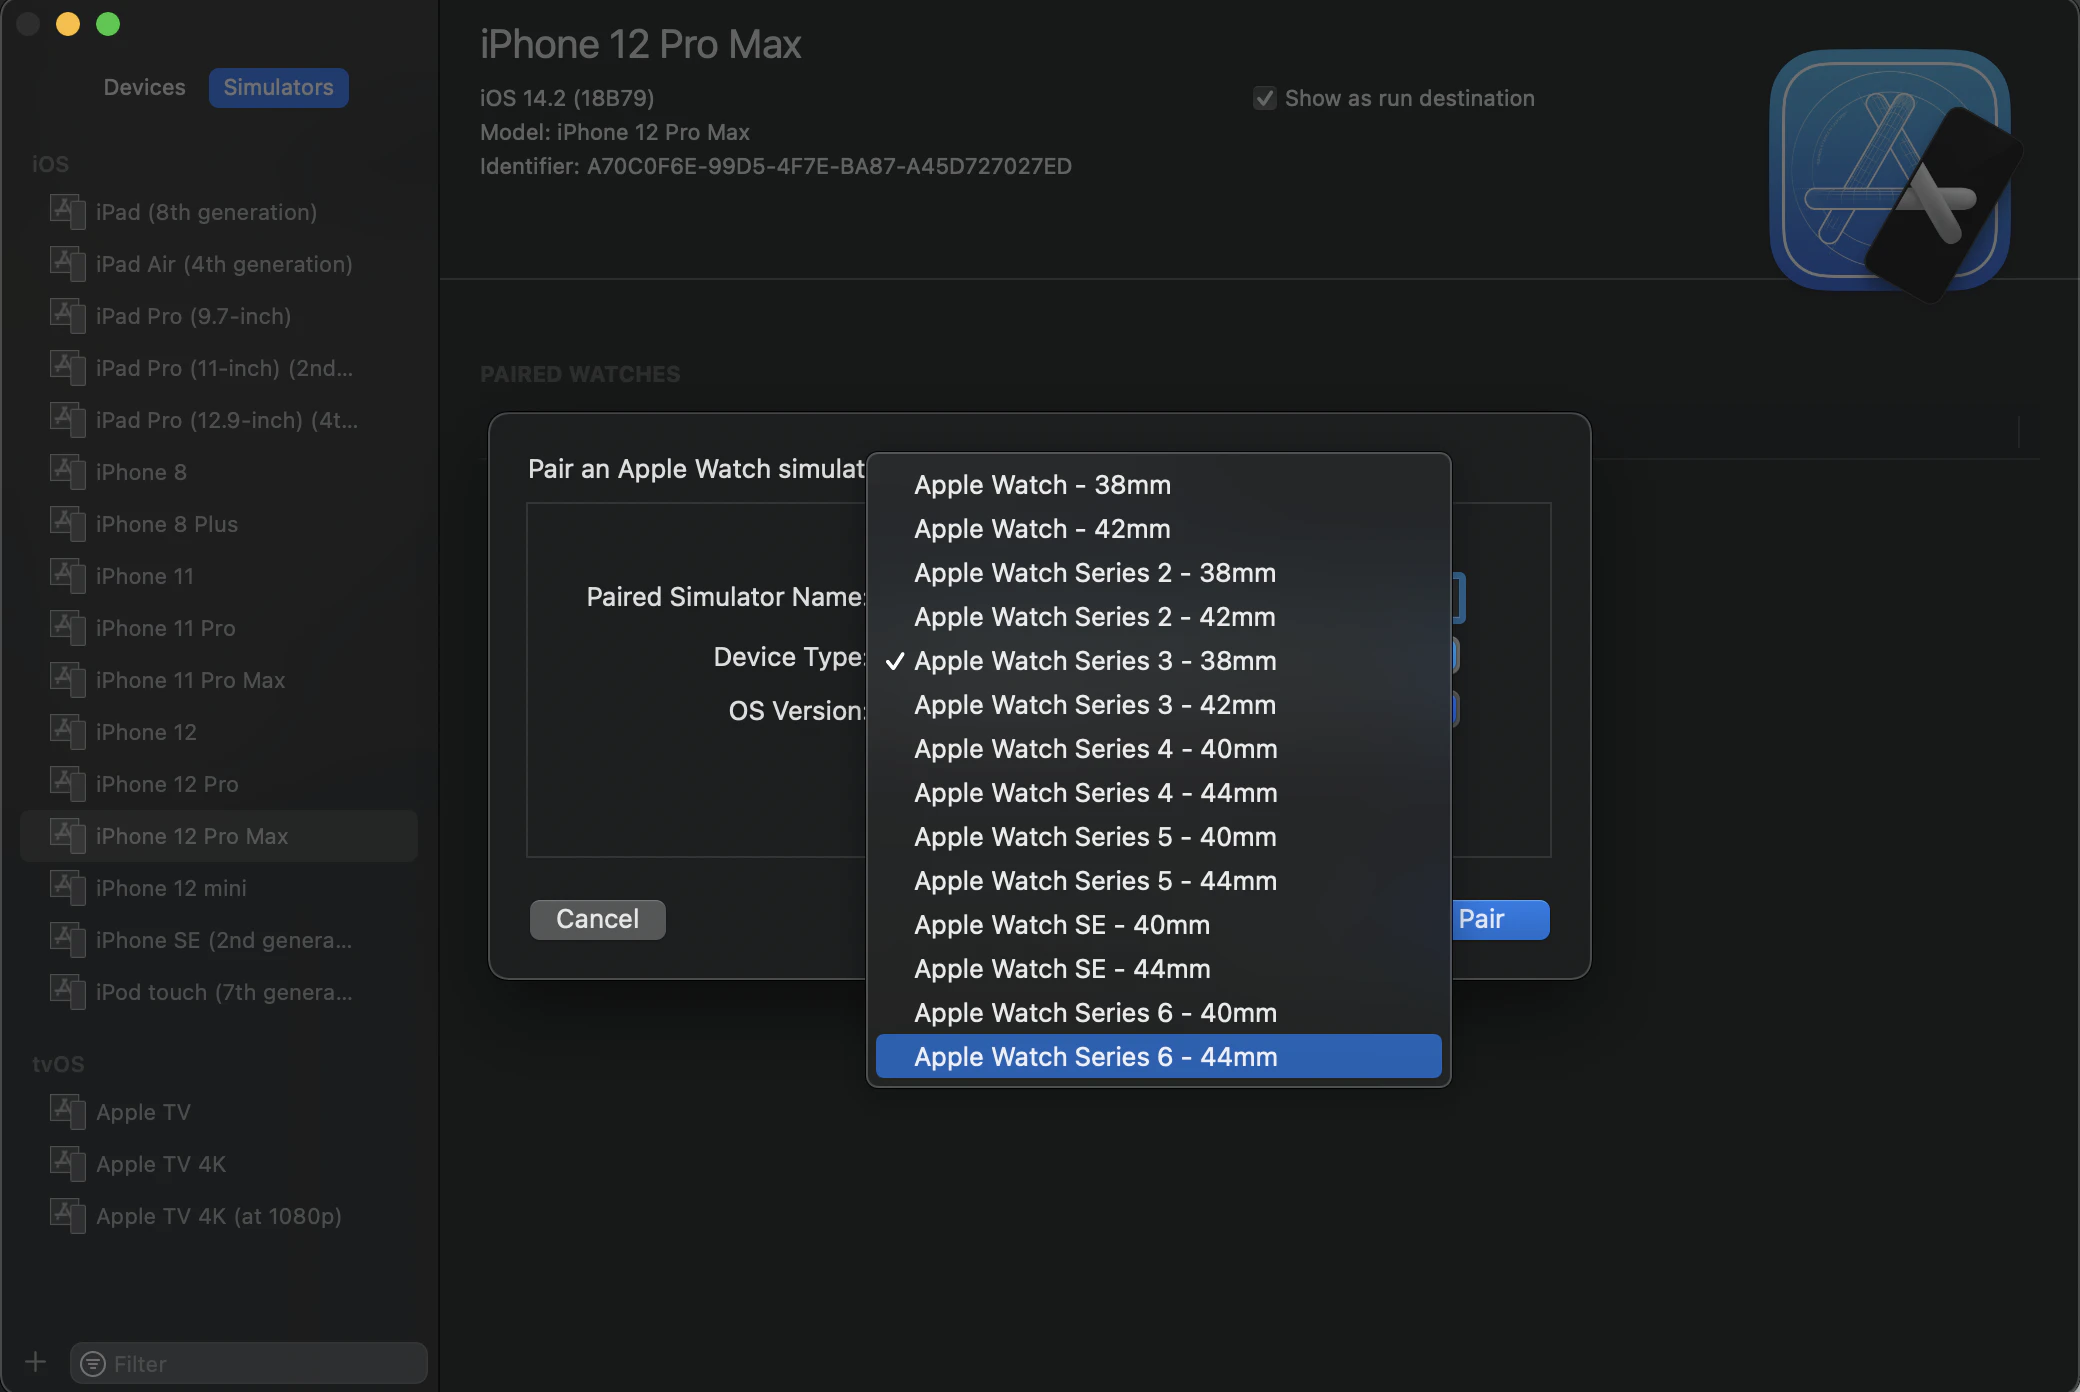Click the iPod touch (7th generation) simulator icon

coord(67,992)
